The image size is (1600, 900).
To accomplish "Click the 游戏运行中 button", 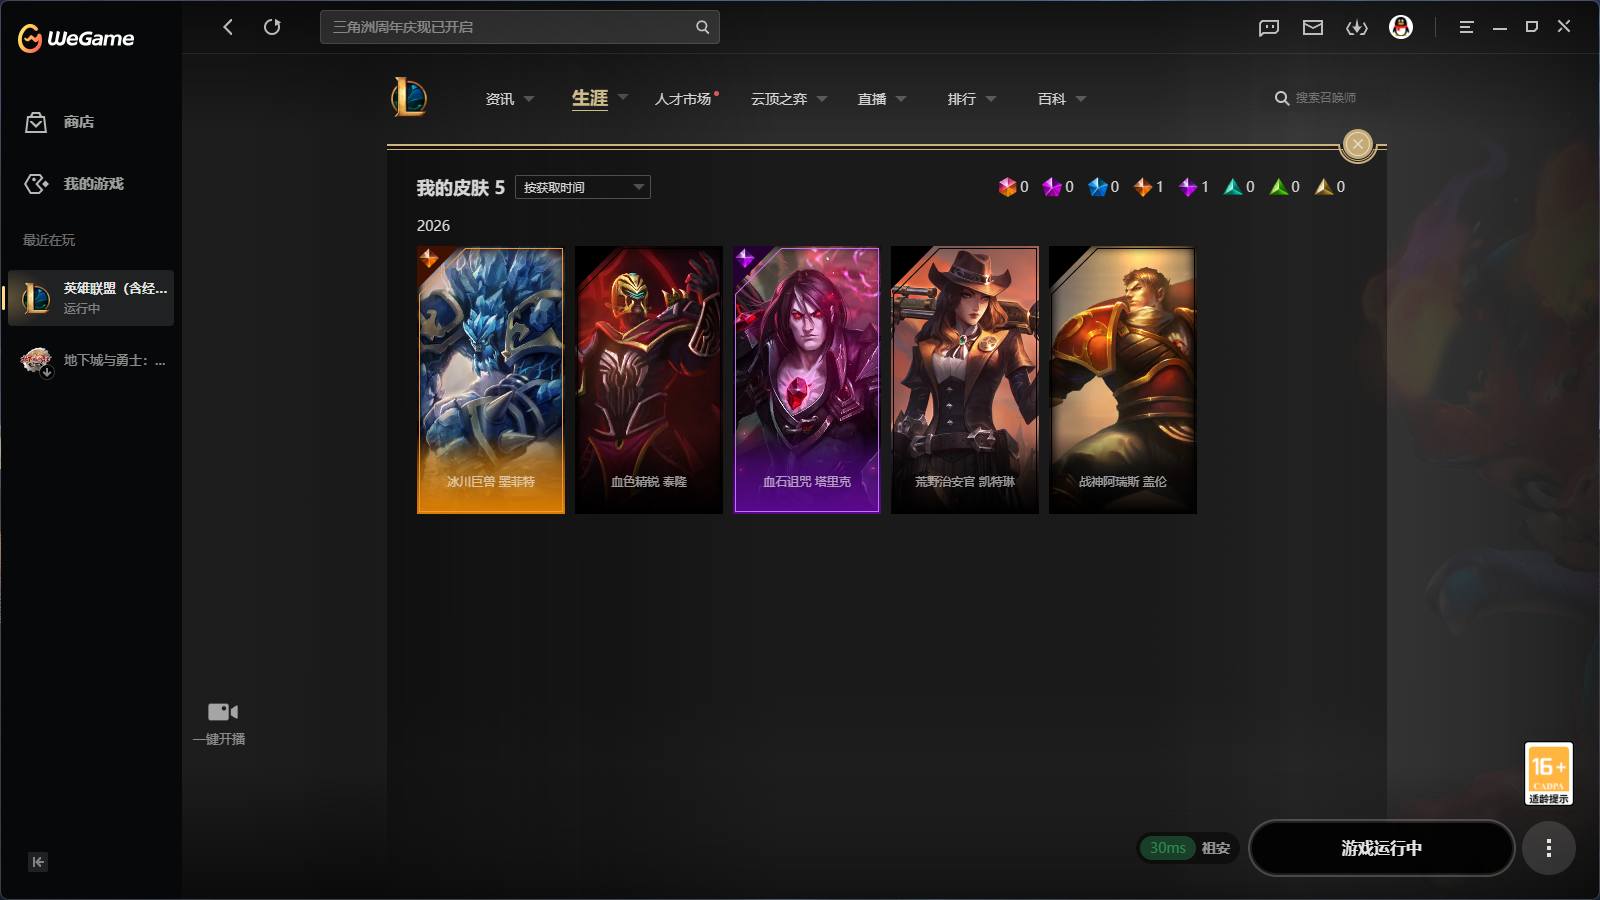I will coord(1381,848).
